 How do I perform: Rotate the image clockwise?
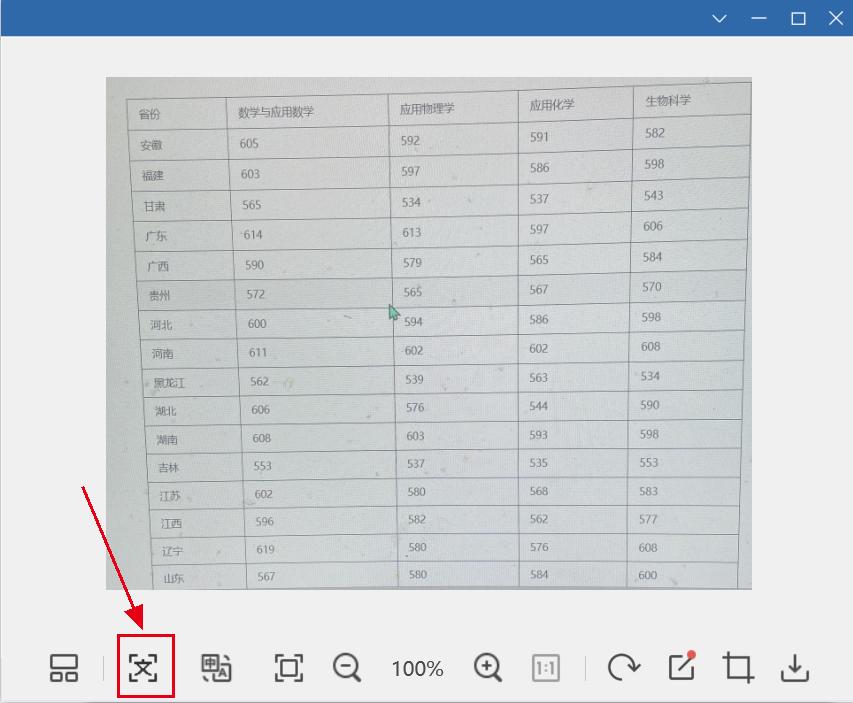coord(623,668)
